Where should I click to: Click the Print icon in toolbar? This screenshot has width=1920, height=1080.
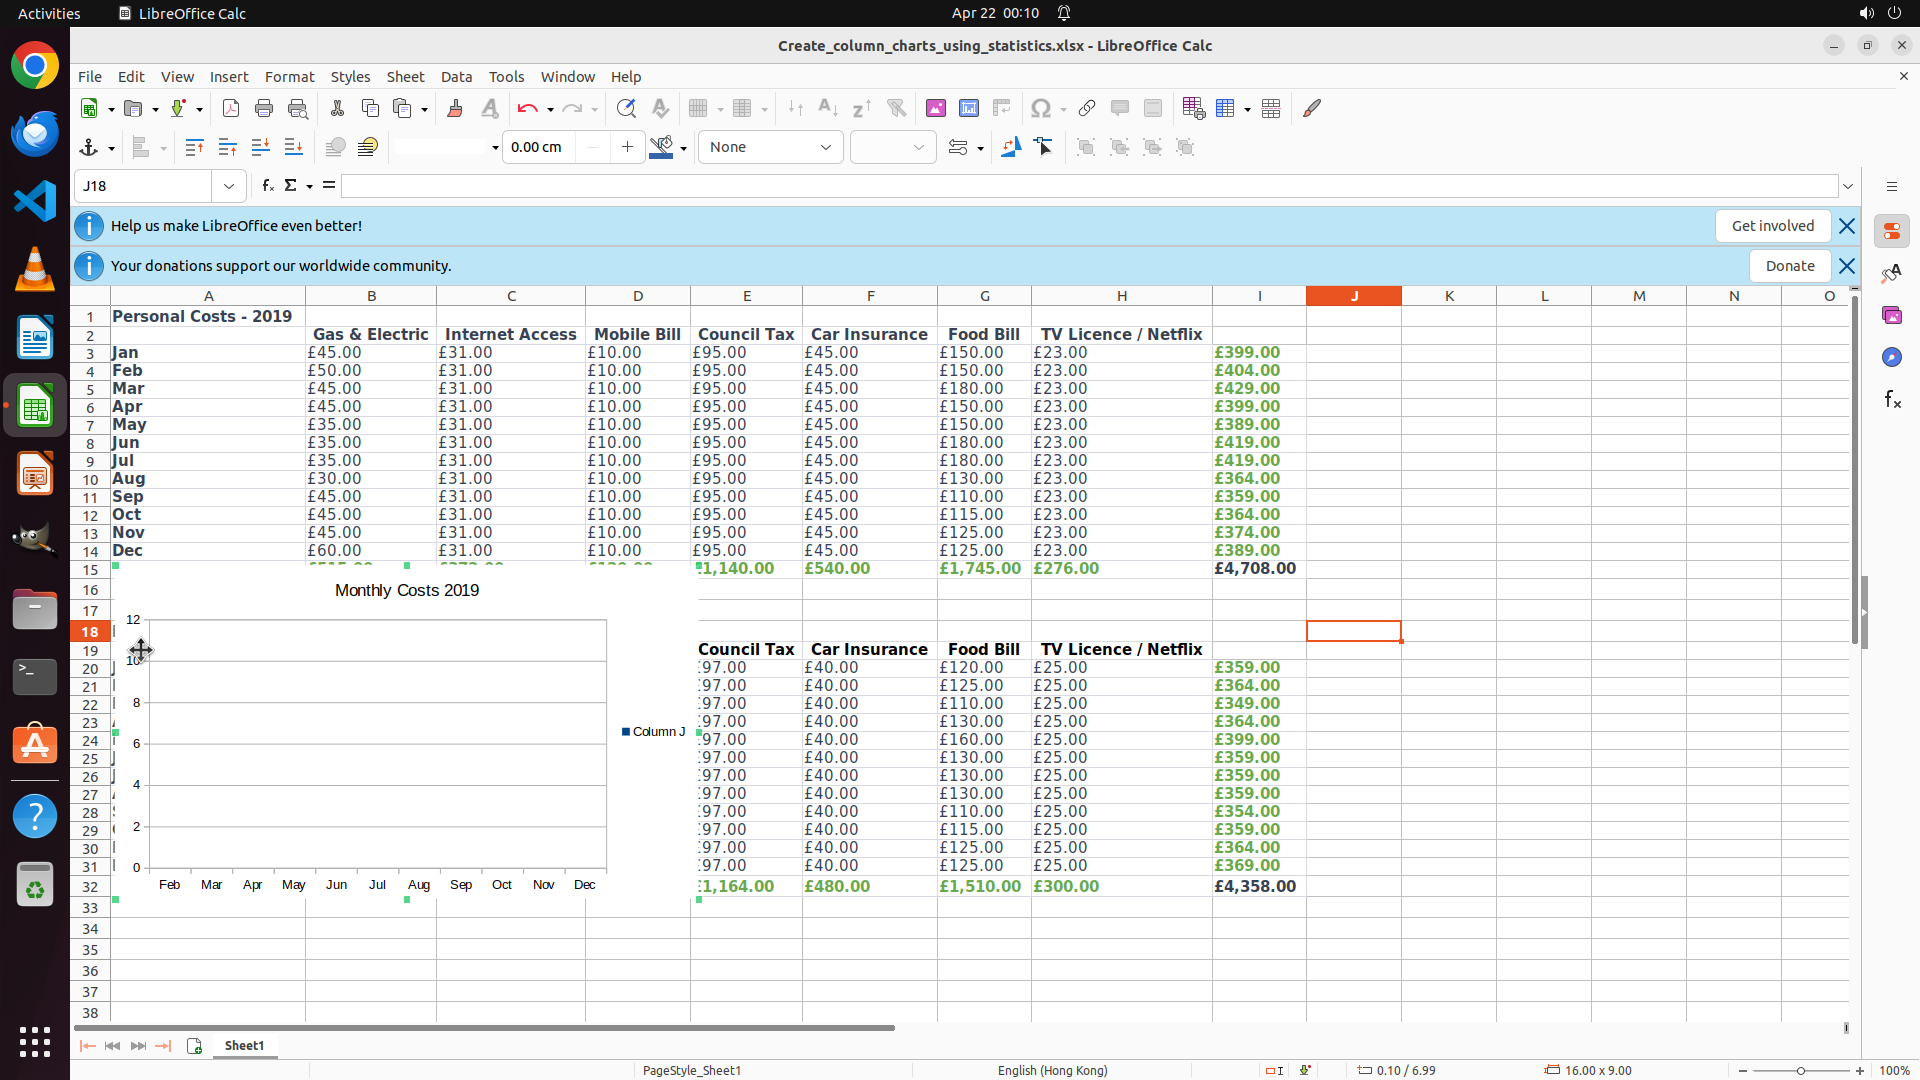click(x=264, y=109)
